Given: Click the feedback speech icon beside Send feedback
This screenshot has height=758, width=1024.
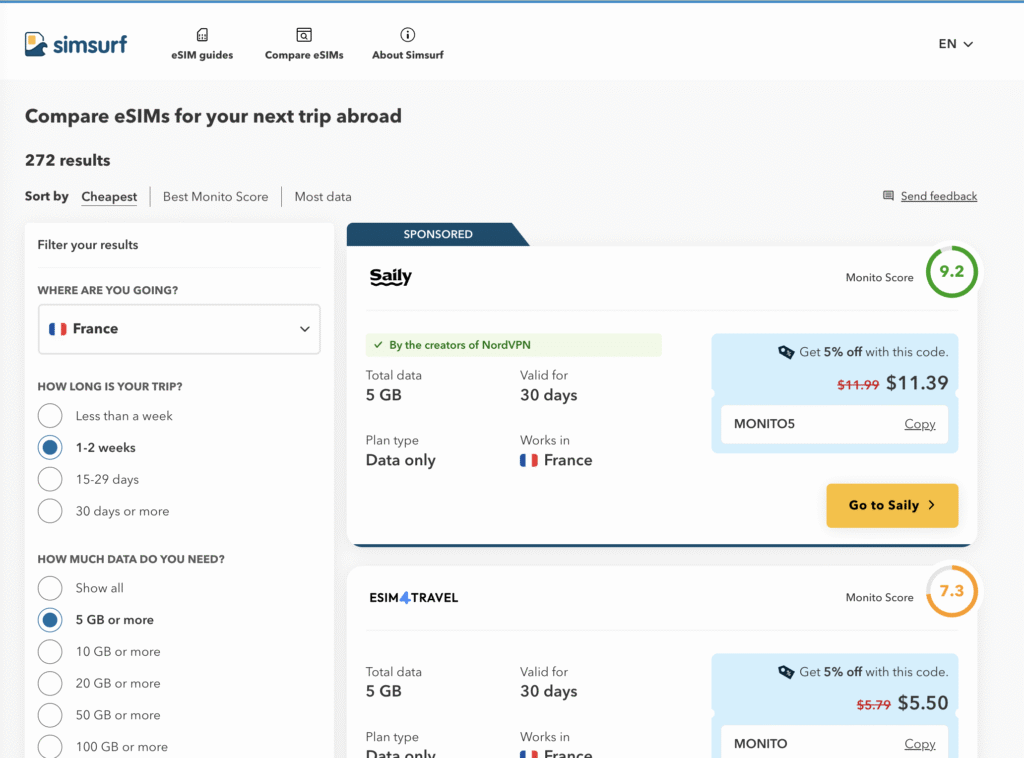Looking at the screenshot, I should click(x=888, y=196).
